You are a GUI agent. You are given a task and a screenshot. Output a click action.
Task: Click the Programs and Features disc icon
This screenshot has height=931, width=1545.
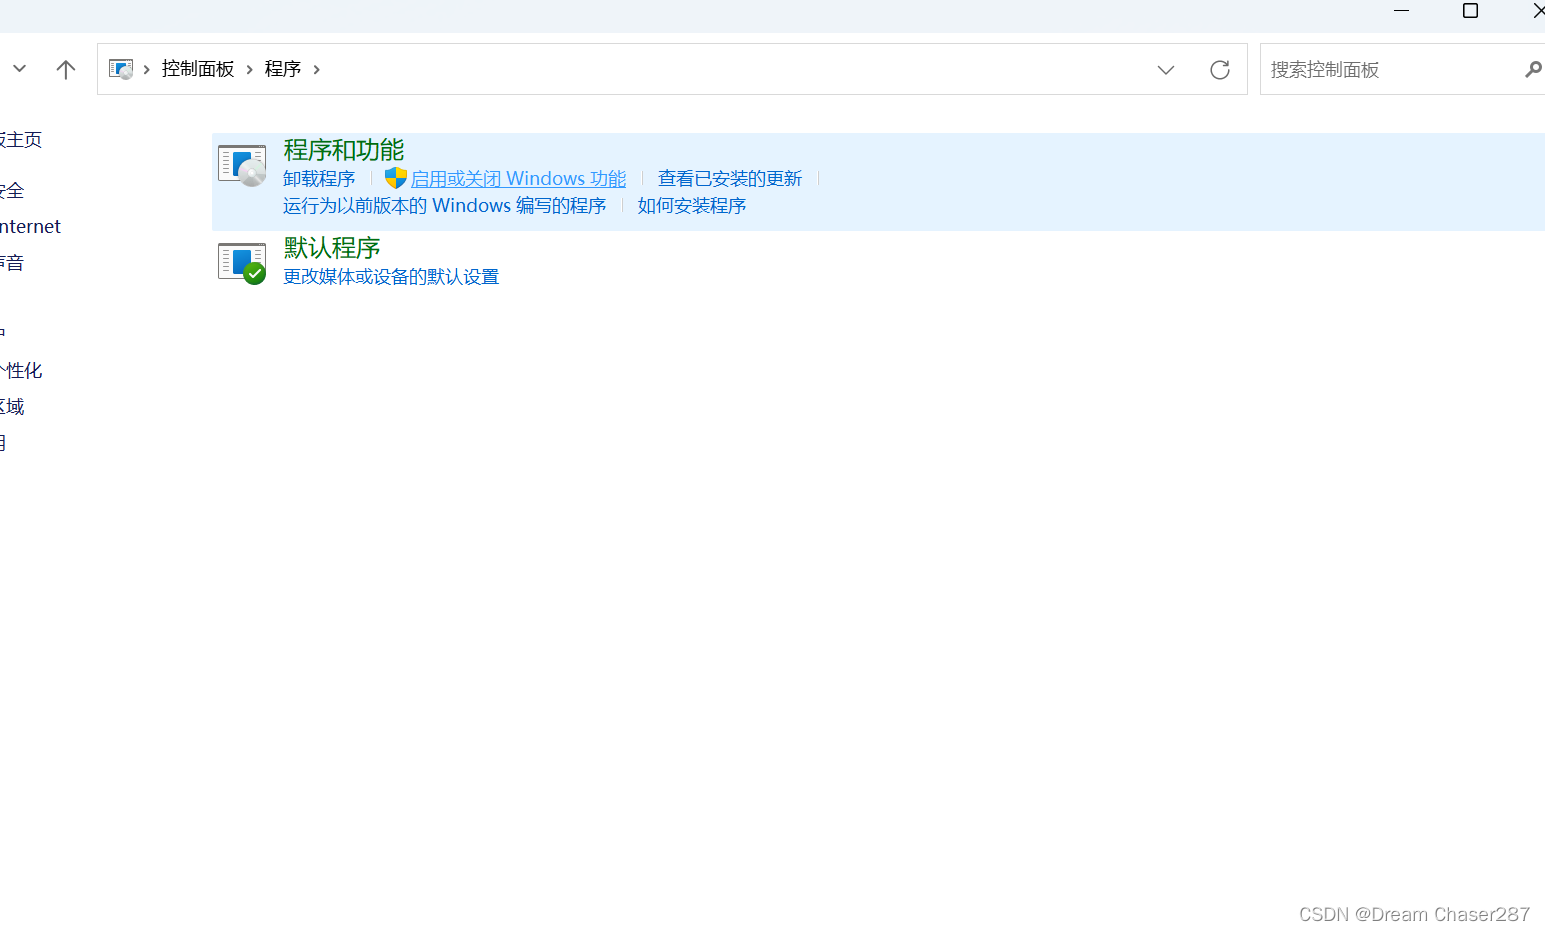pos(242,165)
